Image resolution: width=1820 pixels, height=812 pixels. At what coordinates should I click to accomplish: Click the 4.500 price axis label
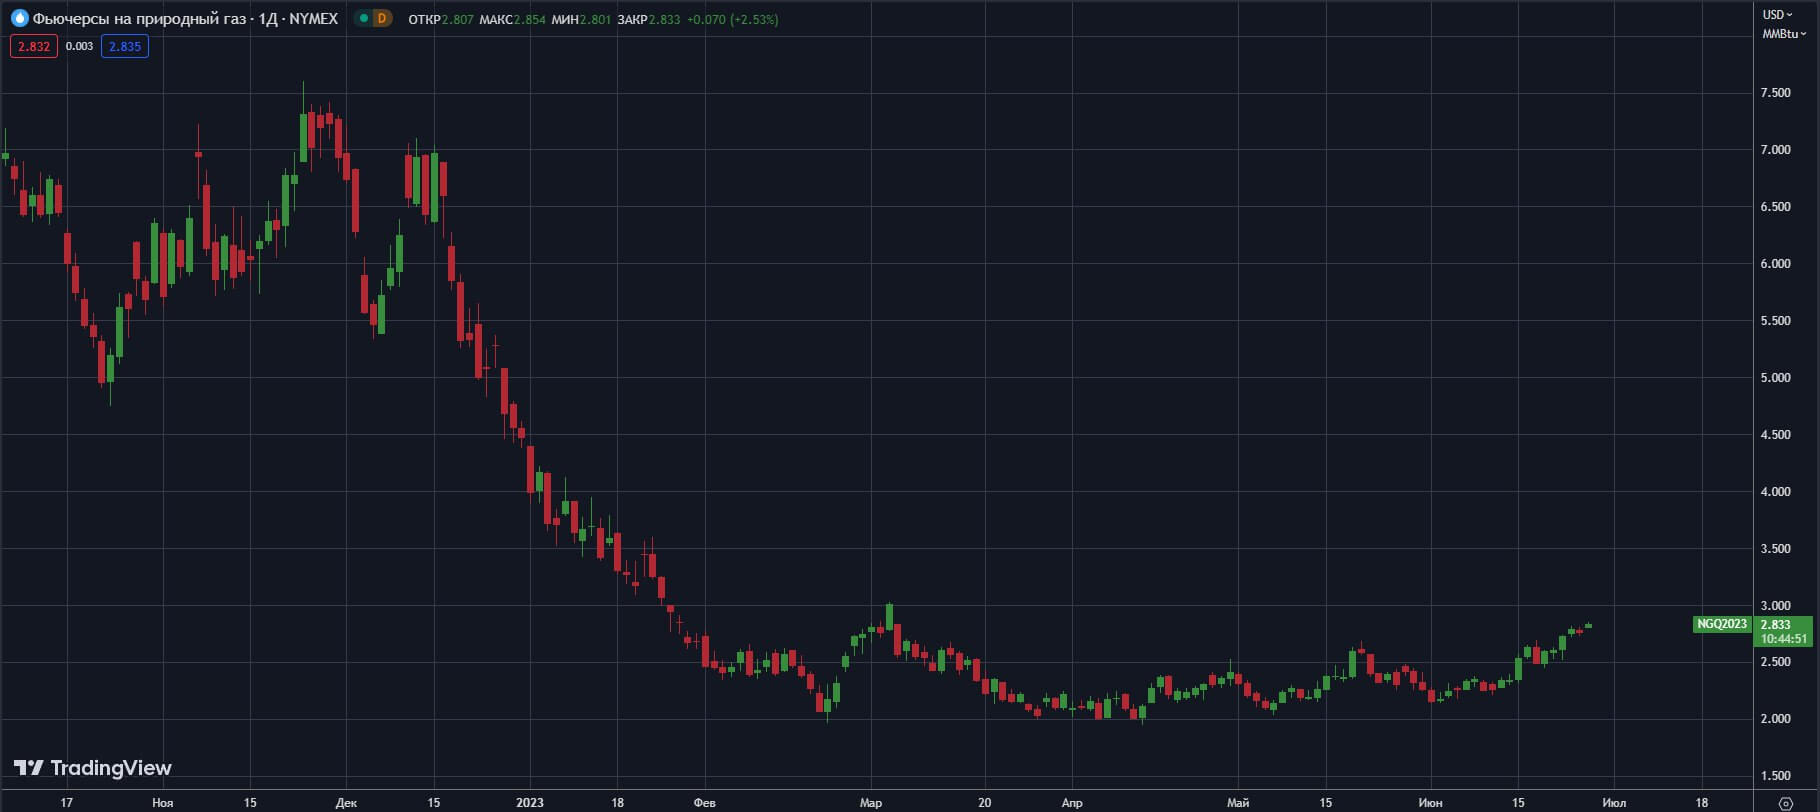click(x=1775, y=435)
